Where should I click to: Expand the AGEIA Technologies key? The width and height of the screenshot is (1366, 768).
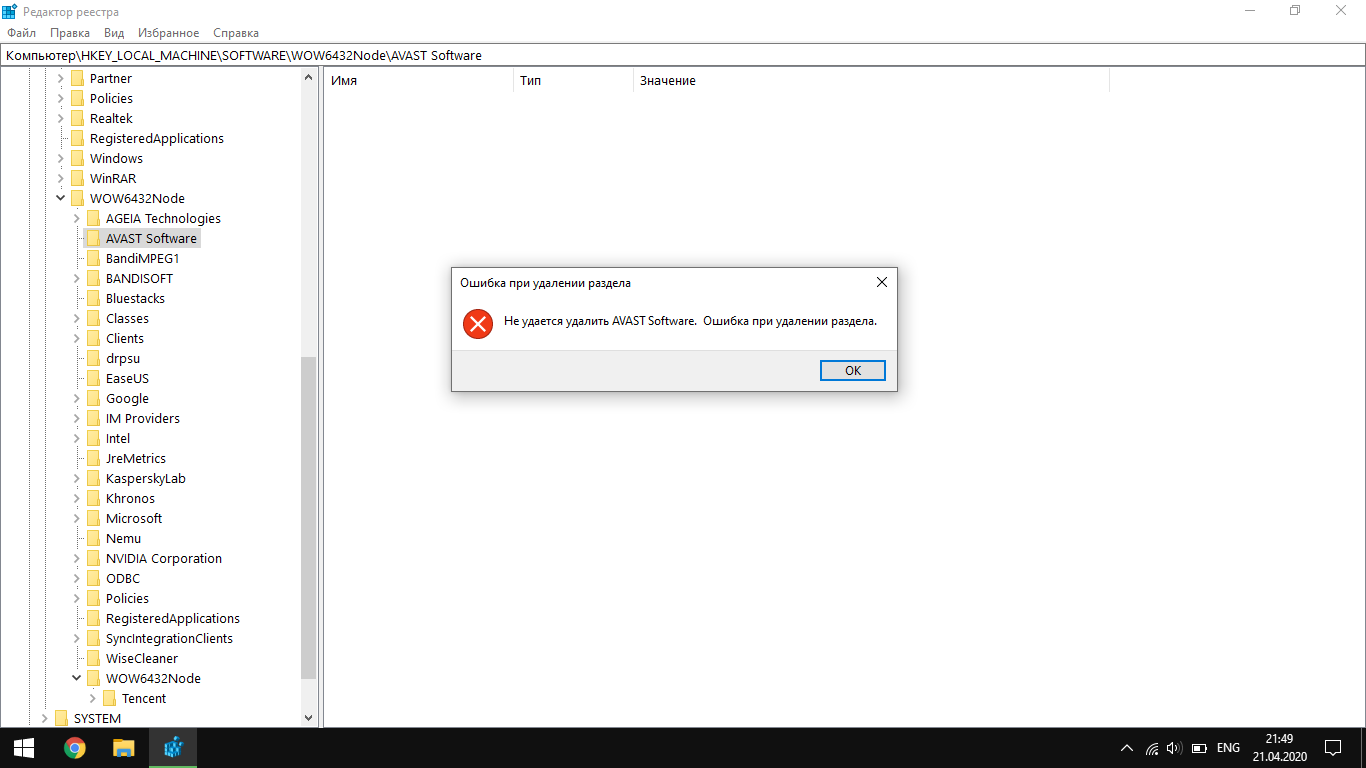[x=77, y=218]
